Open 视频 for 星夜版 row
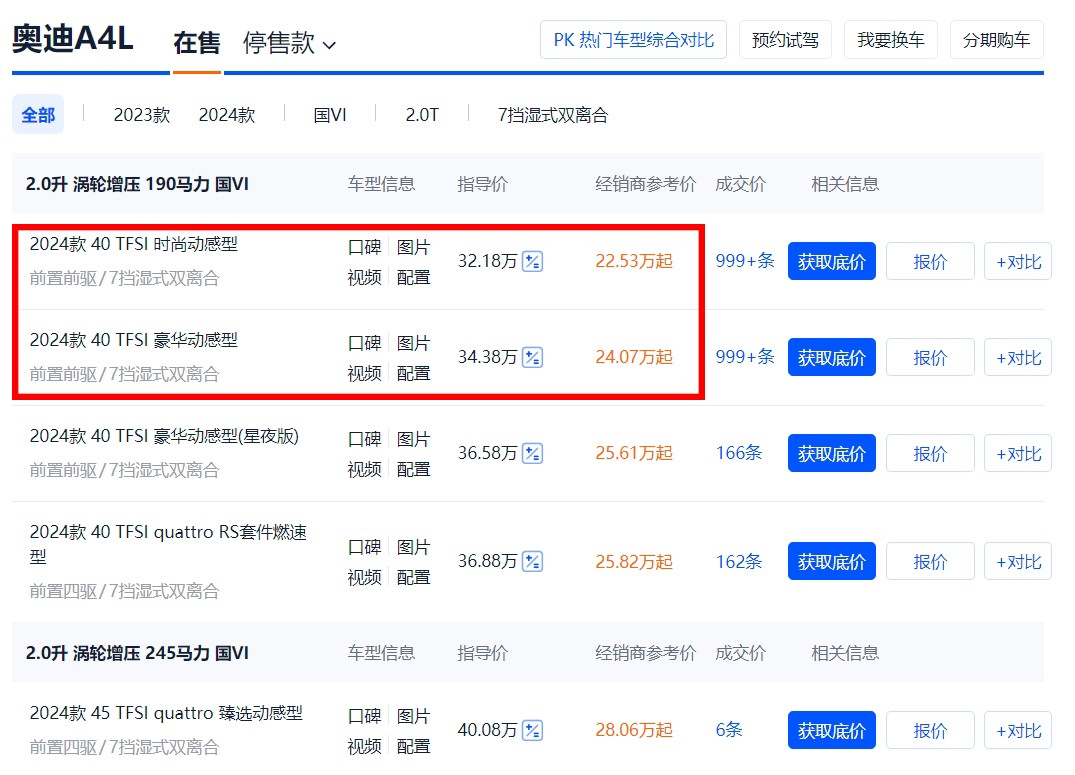1075x775 pixels. point(365,470)
